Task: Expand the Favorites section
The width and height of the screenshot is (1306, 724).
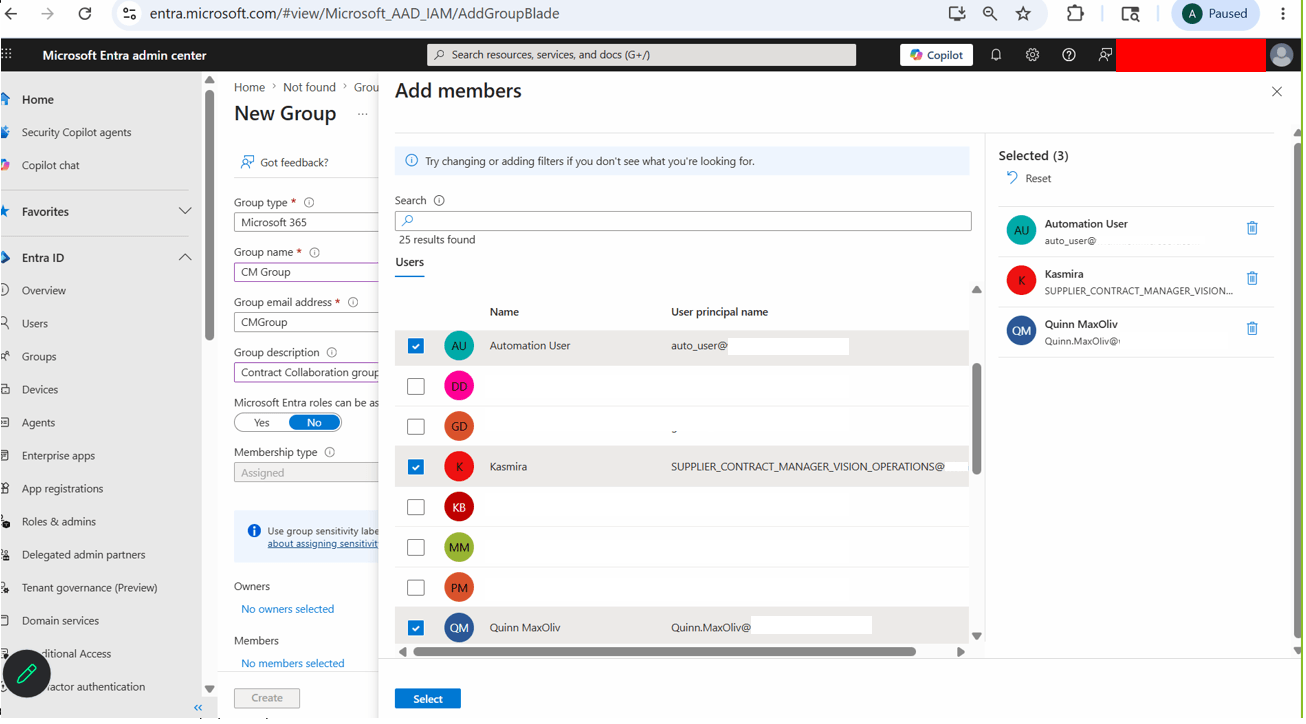Action: [185, 212]
